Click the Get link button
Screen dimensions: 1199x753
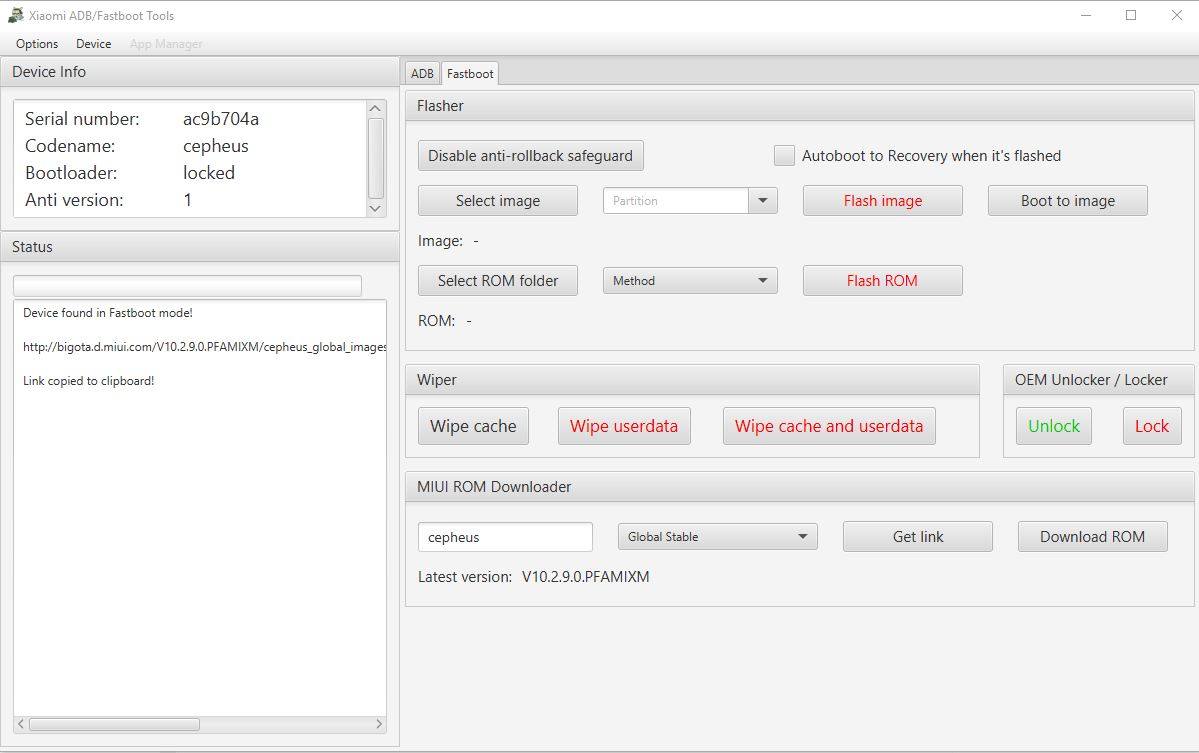tap(918, 537)
